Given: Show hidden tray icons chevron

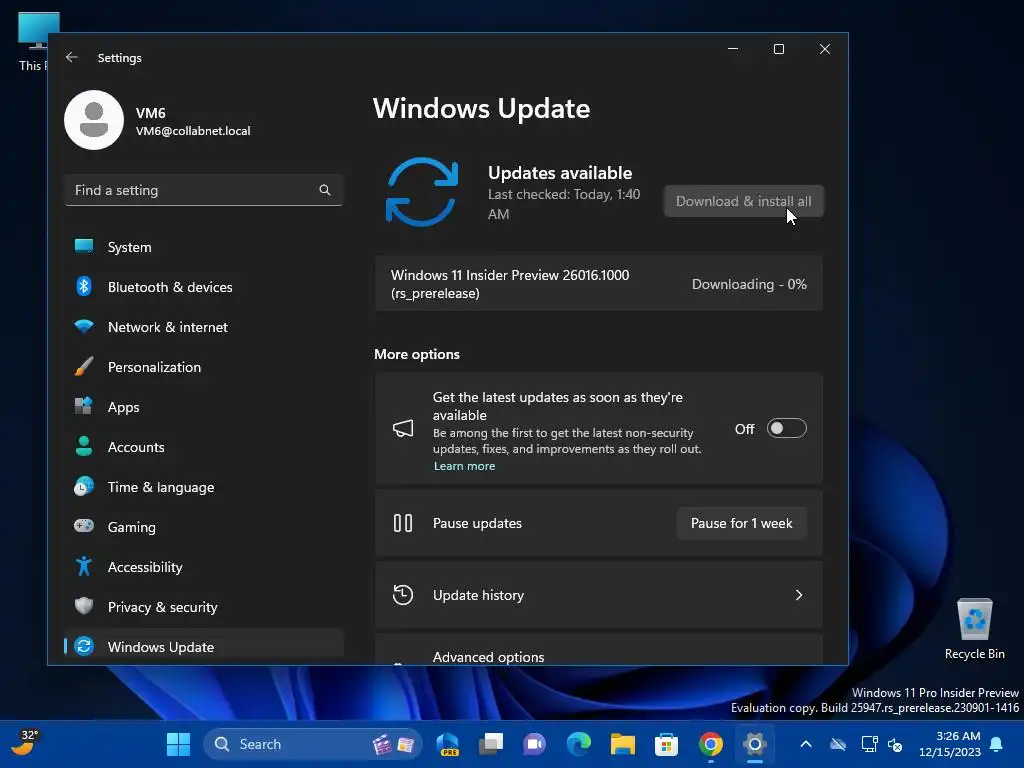Looking at the screenshot, I should [x=806, y=744].
